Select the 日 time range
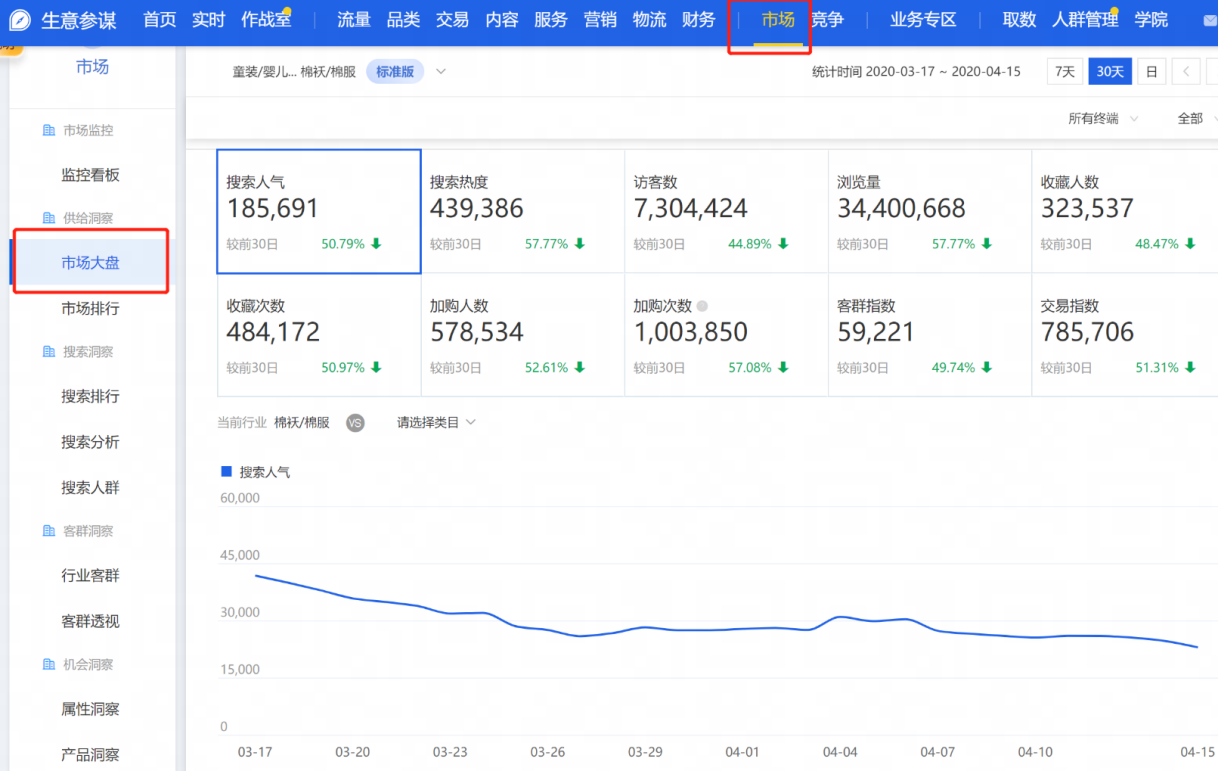The width and height of the screenshot is (1218, 771). pyautogui.click(x=1151, y=72)
